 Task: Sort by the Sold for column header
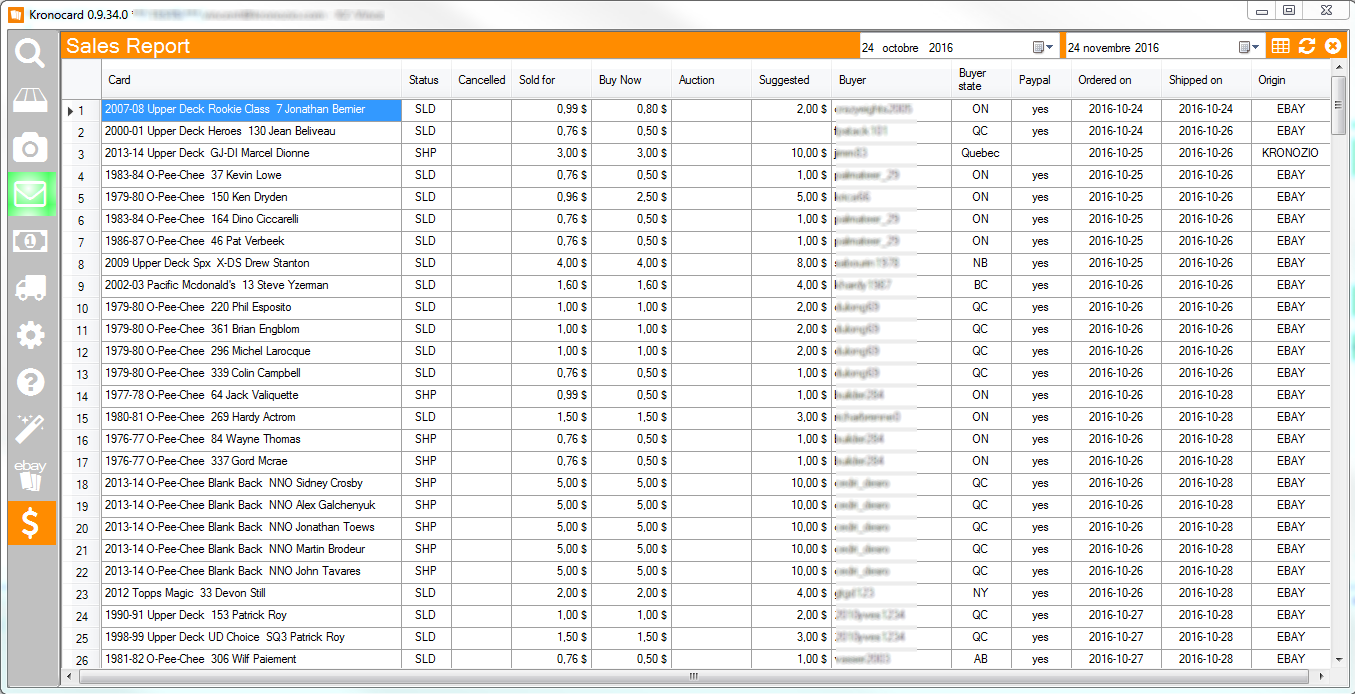(x=552, y=80)
